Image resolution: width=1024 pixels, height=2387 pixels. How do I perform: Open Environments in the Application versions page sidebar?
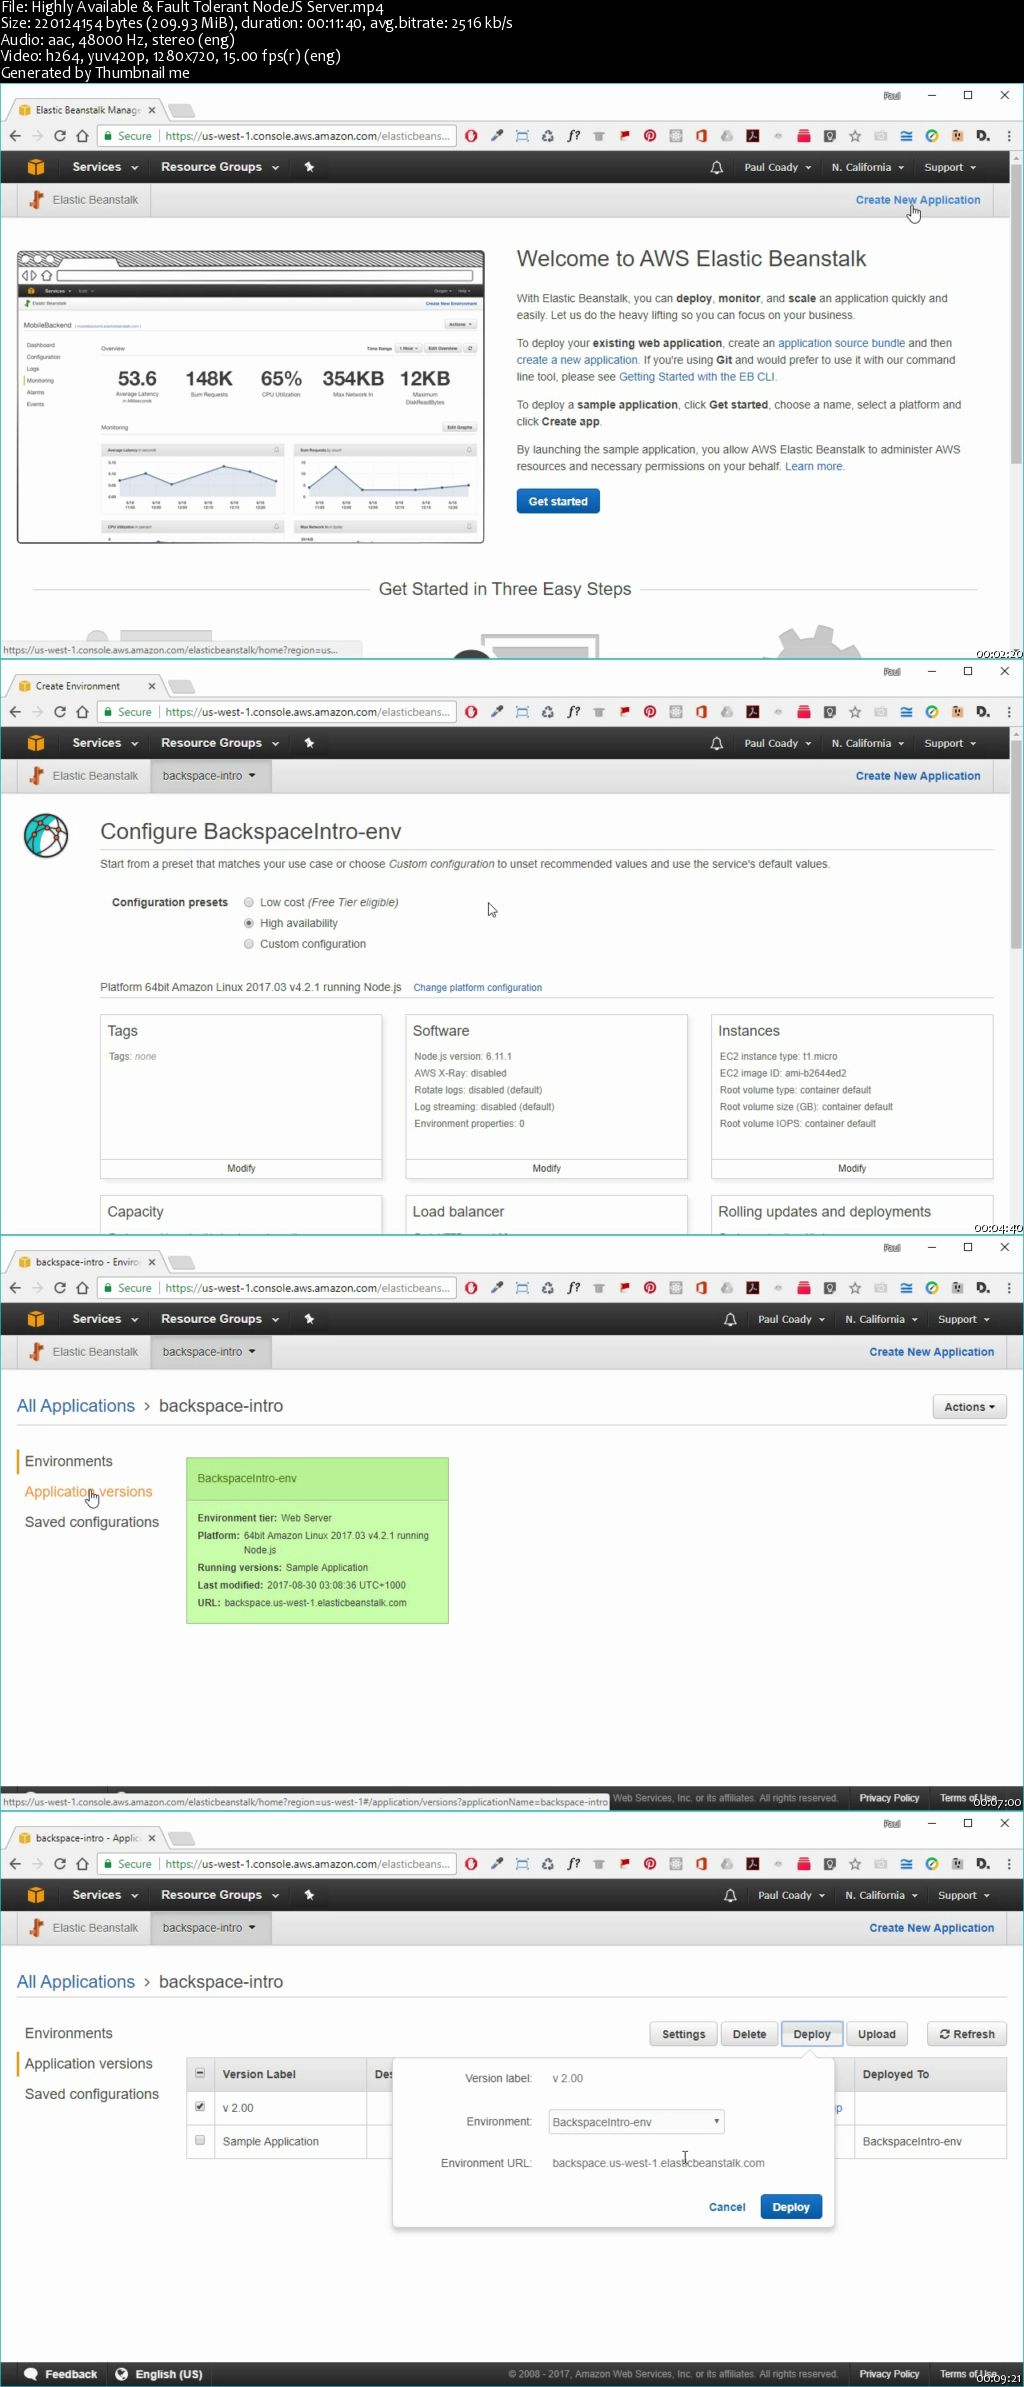(x=69, y=2033)
